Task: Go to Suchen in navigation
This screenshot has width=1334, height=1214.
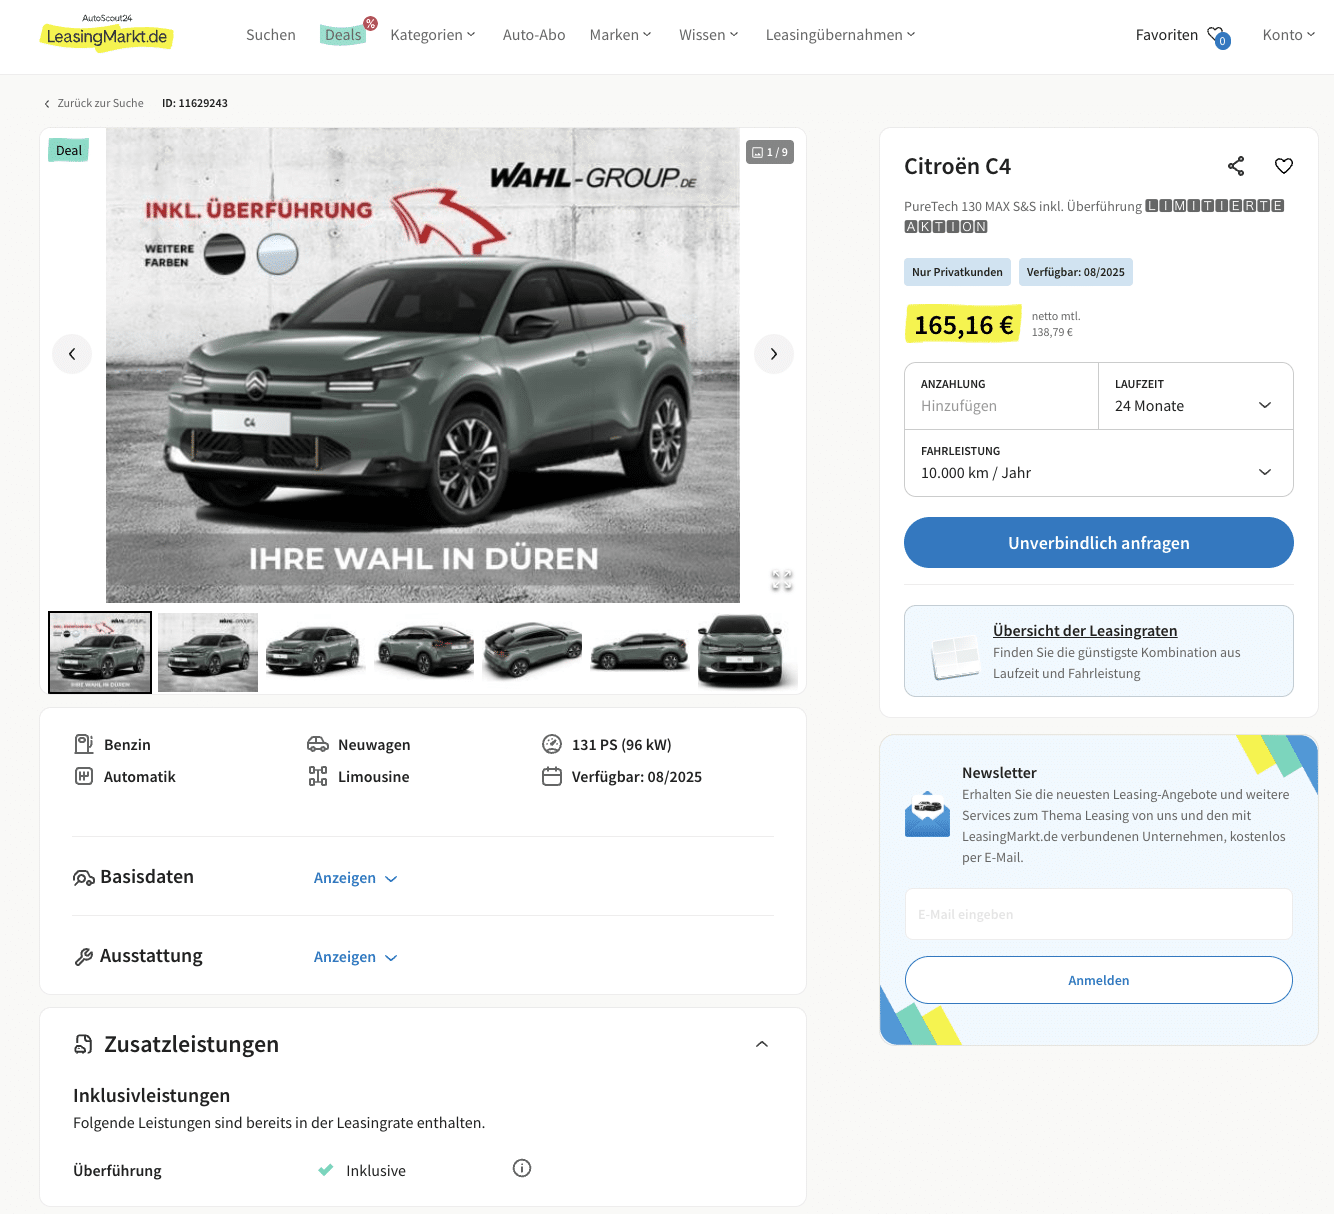Action: [271, 35]
